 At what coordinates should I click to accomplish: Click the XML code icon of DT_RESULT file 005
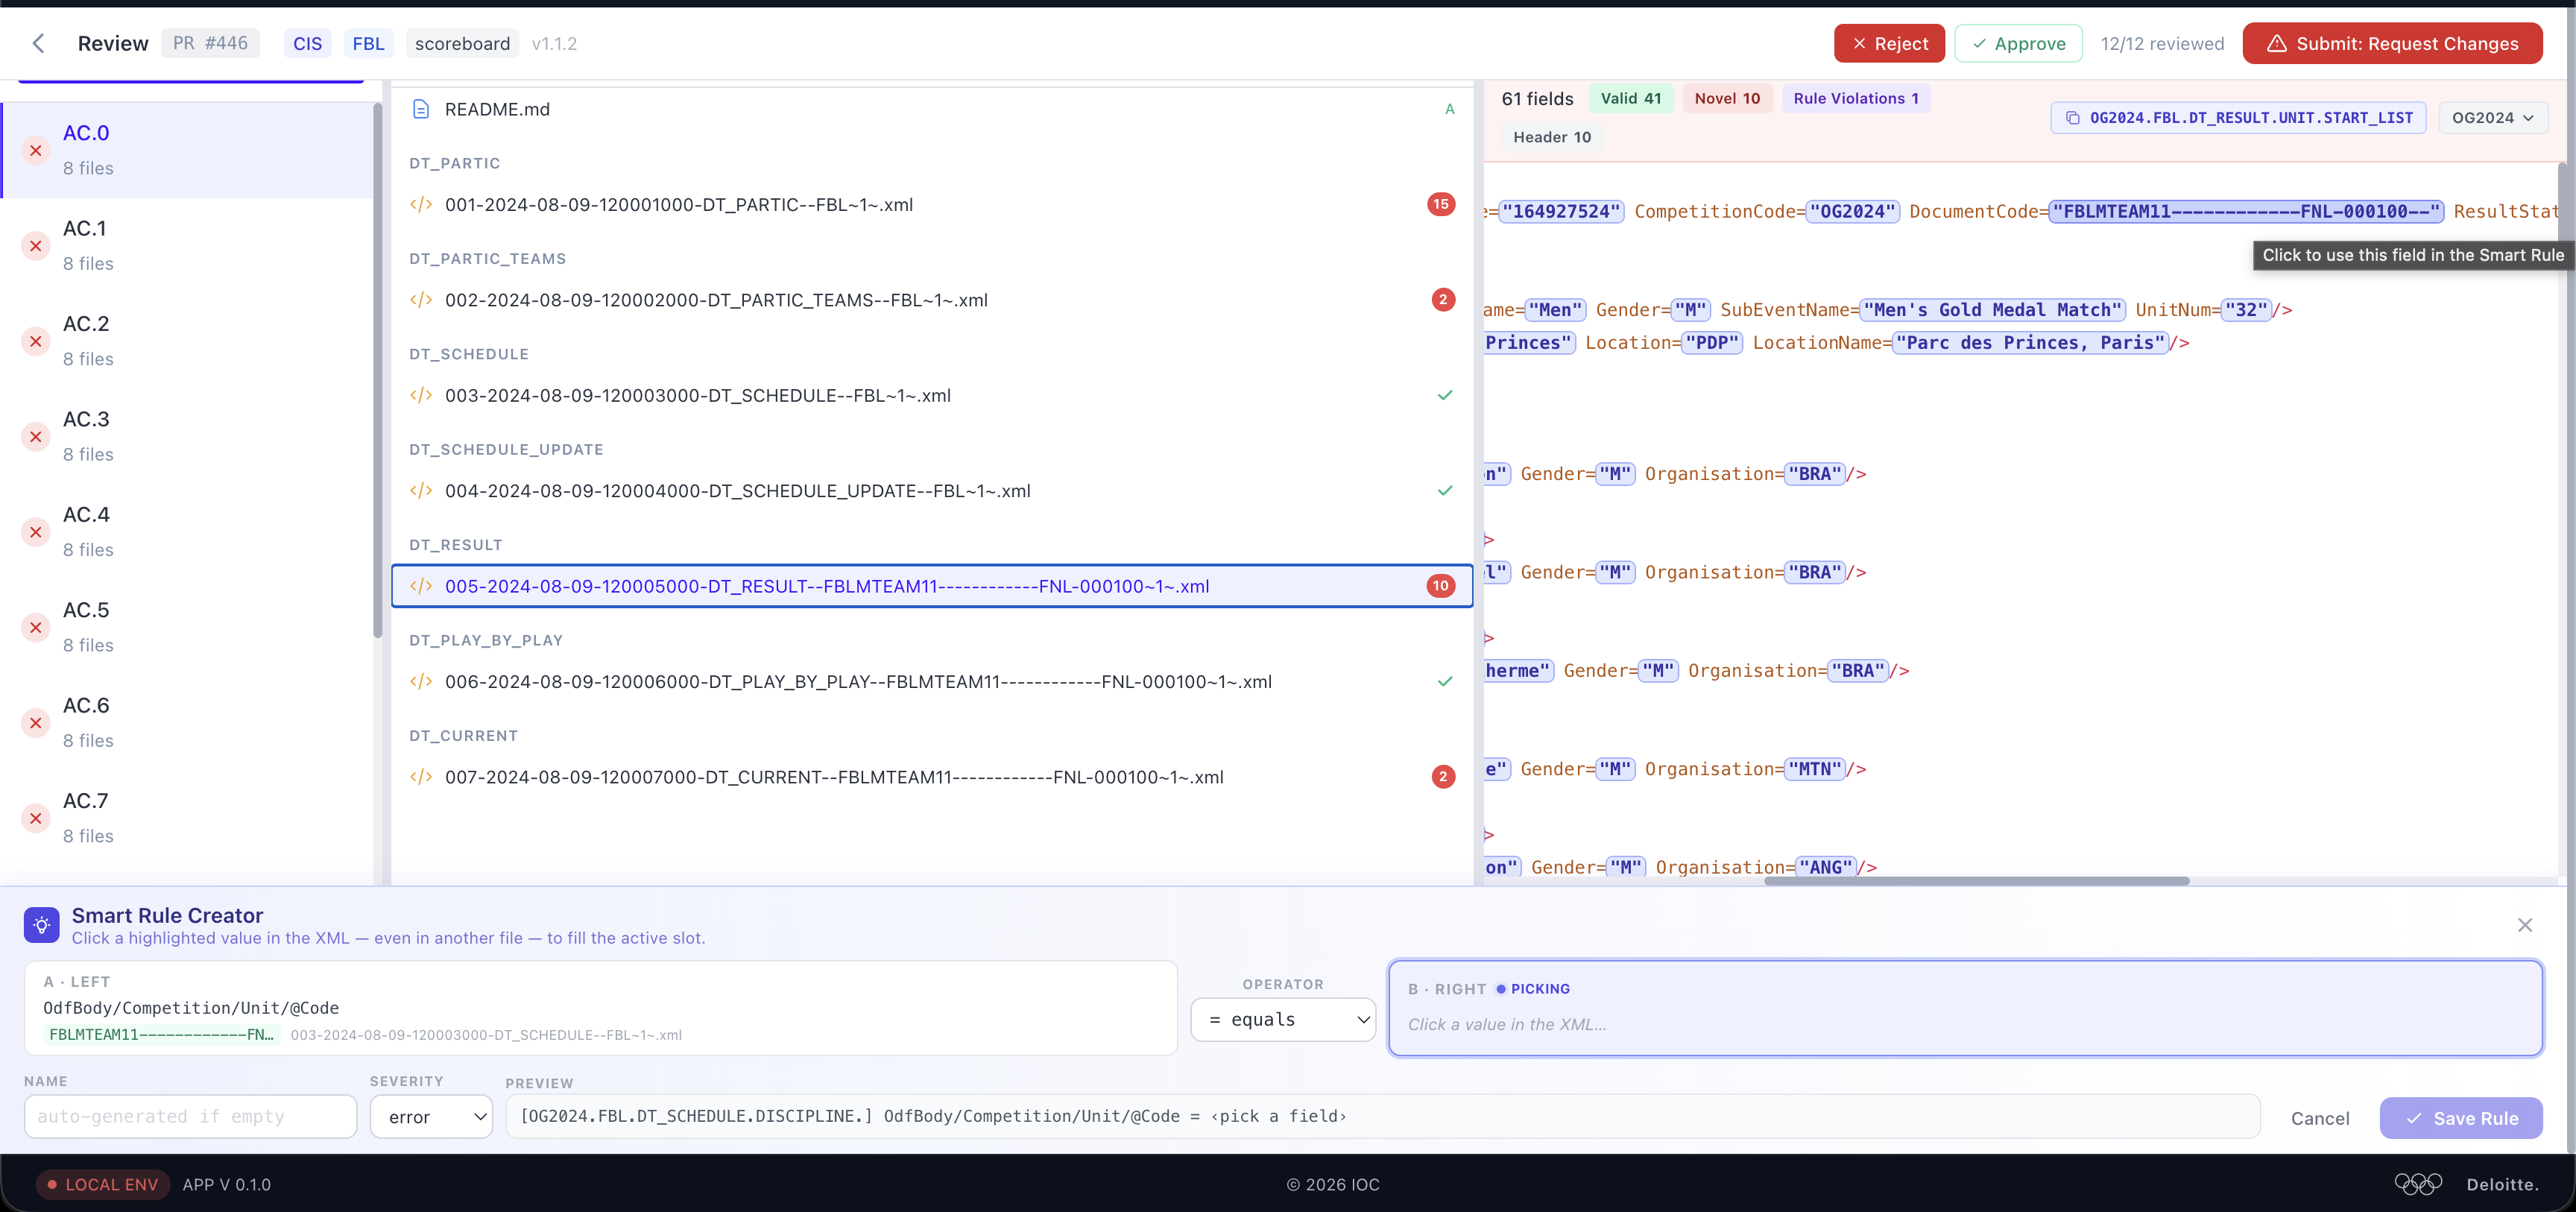[x=421, y=586]
